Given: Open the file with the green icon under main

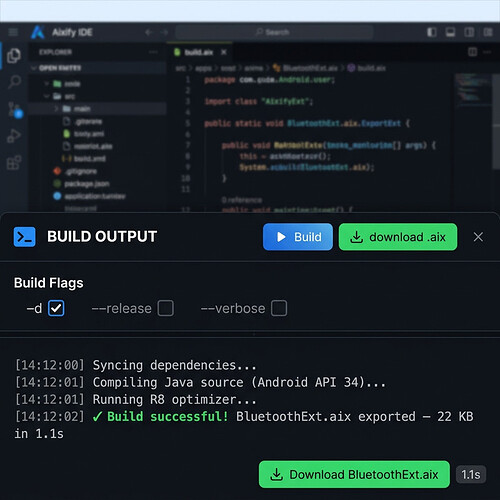Looking at the screenshot, I should click(83, 134).
